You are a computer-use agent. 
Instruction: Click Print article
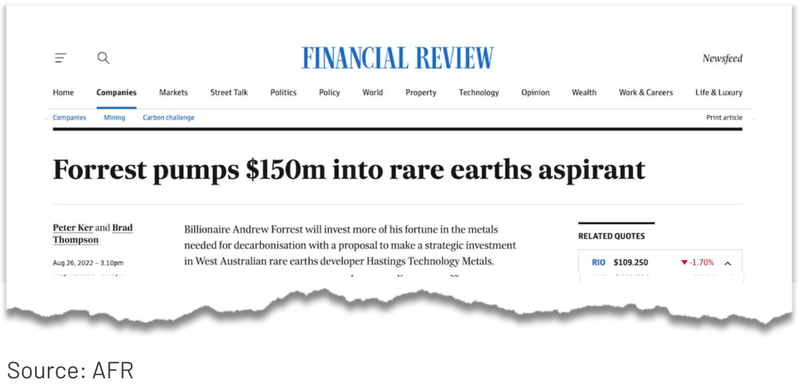tap(724, 117)
